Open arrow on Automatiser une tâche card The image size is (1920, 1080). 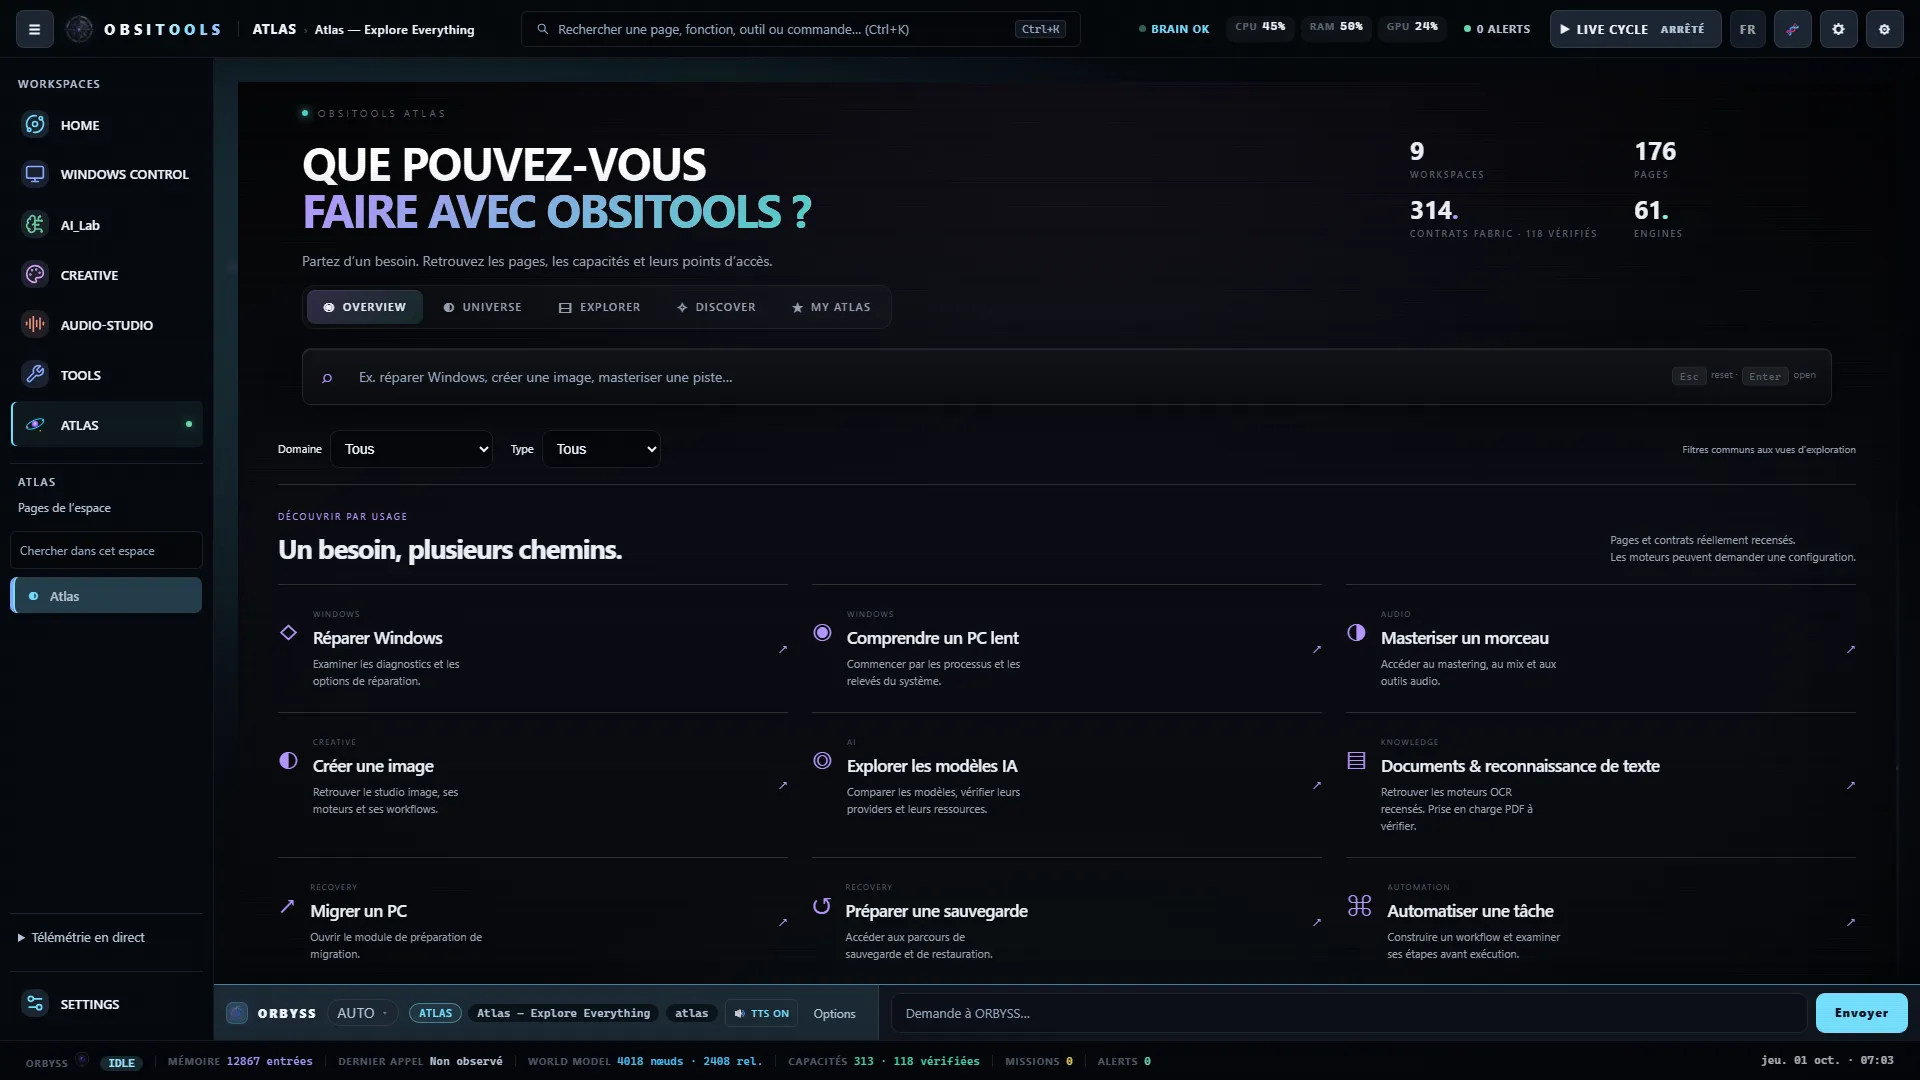tap(1851, 923)
